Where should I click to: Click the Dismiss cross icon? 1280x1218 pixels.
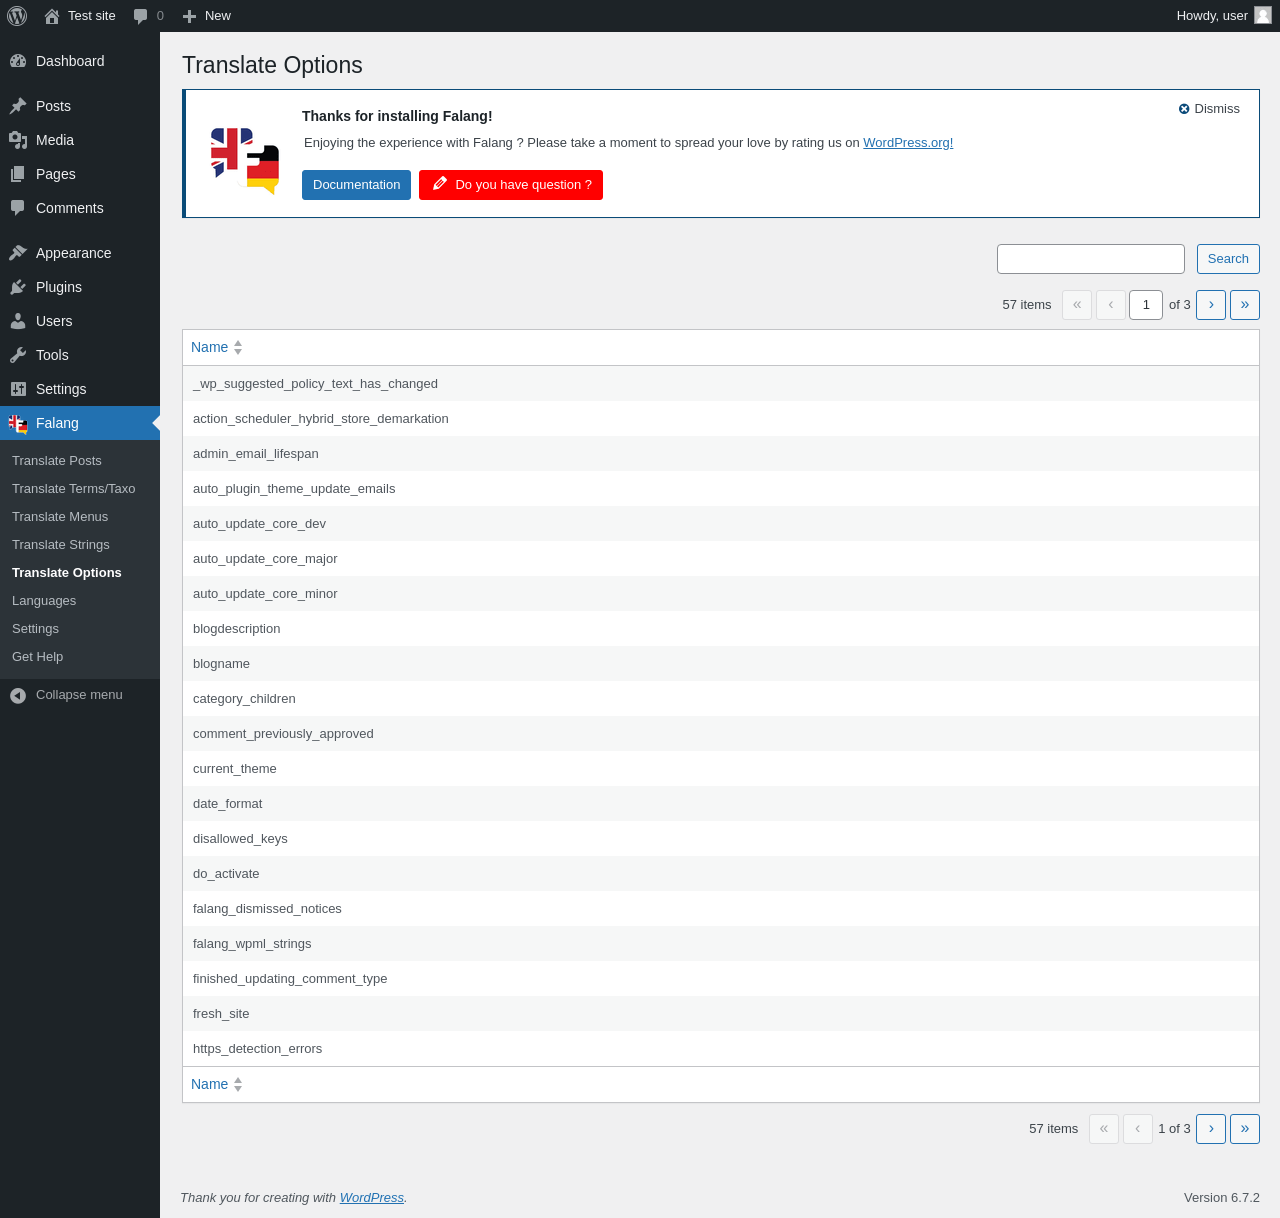[1184, 109]
